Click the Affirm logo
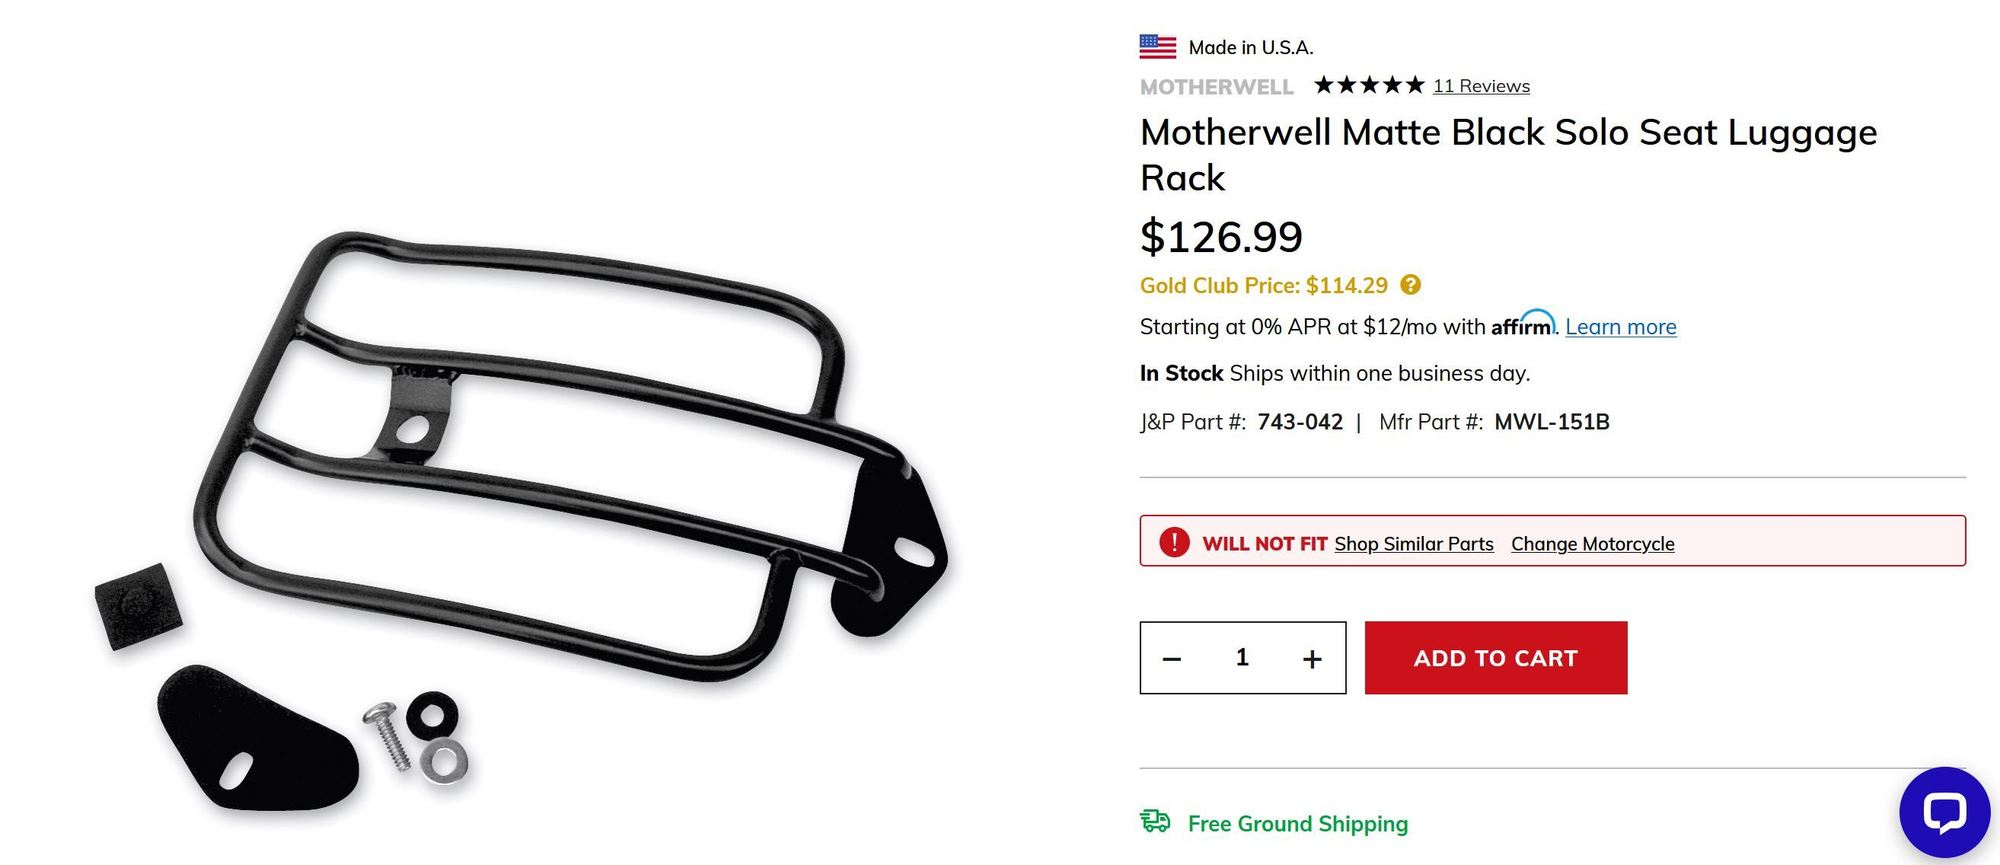 pyautogui.click(x=1522, y=325)
